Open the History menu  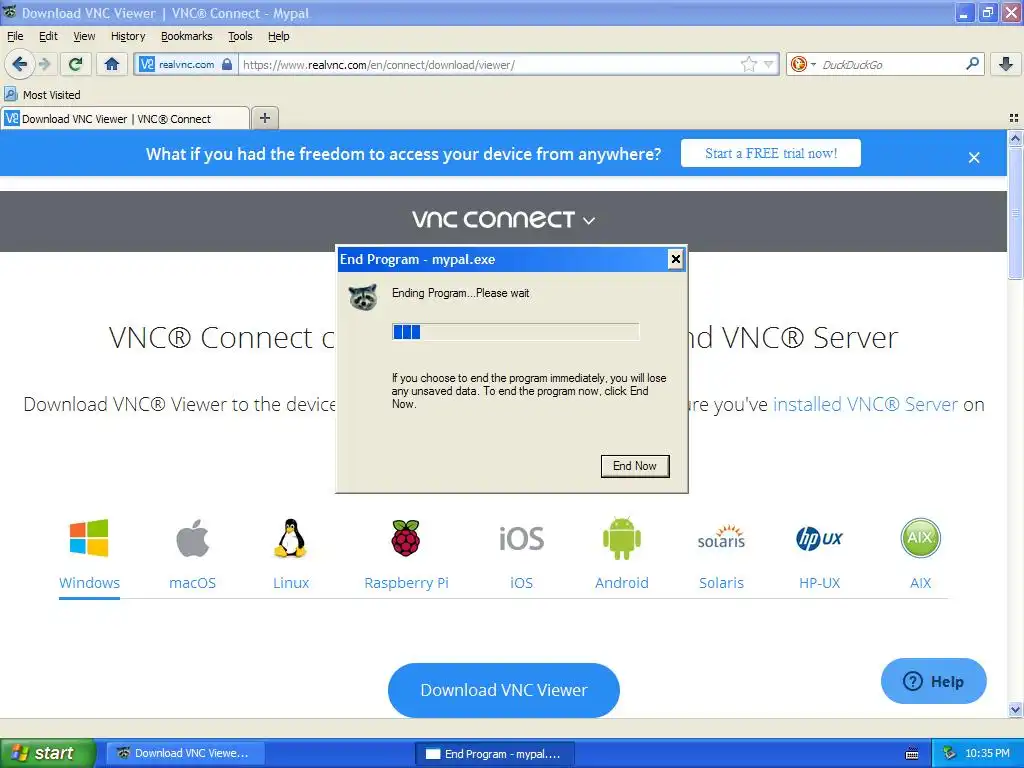click(x=128, y=36)
